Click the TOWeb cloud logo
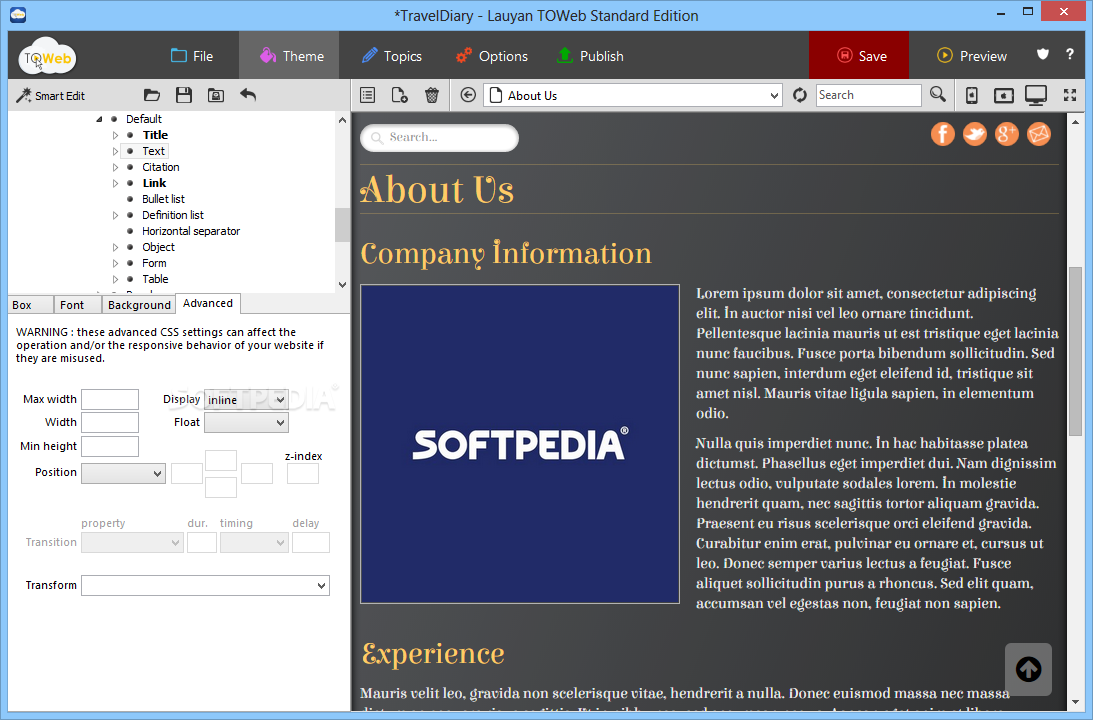The image size is (1093, 720). [47, 56]
